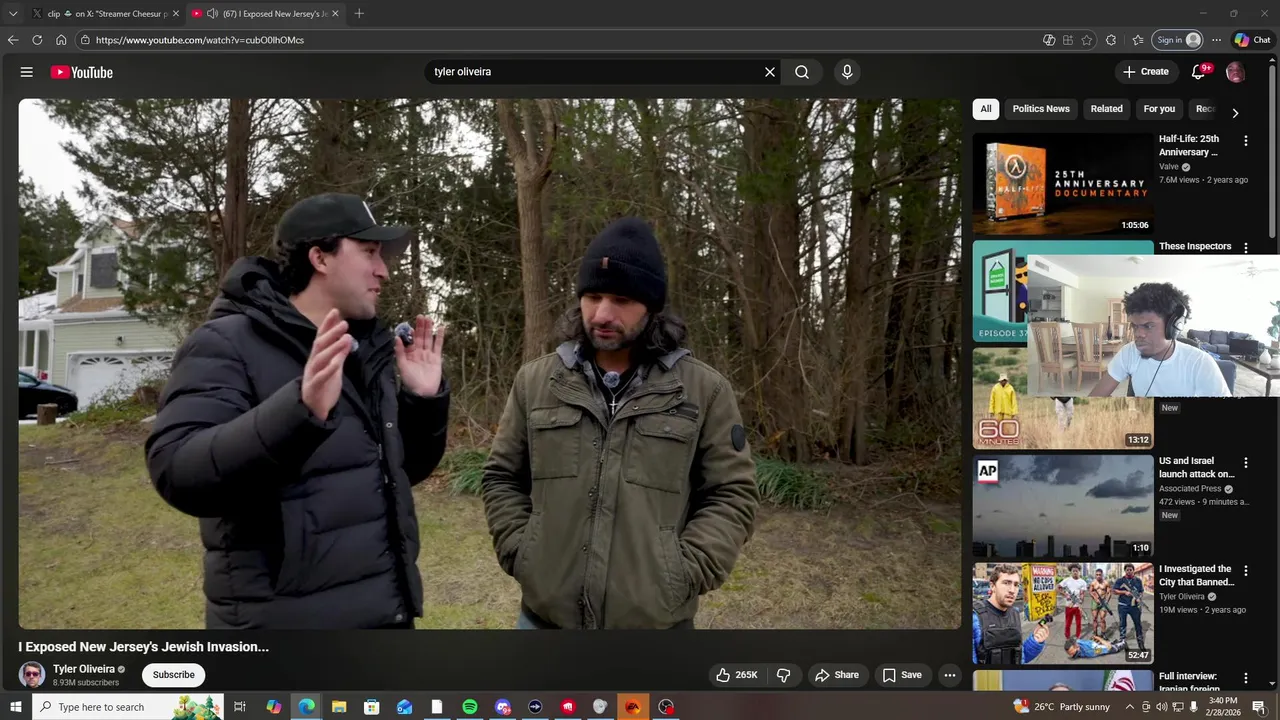1280x720 pixels.
Task: Open Windows Start menu
Action: click(x=16, y=707)
